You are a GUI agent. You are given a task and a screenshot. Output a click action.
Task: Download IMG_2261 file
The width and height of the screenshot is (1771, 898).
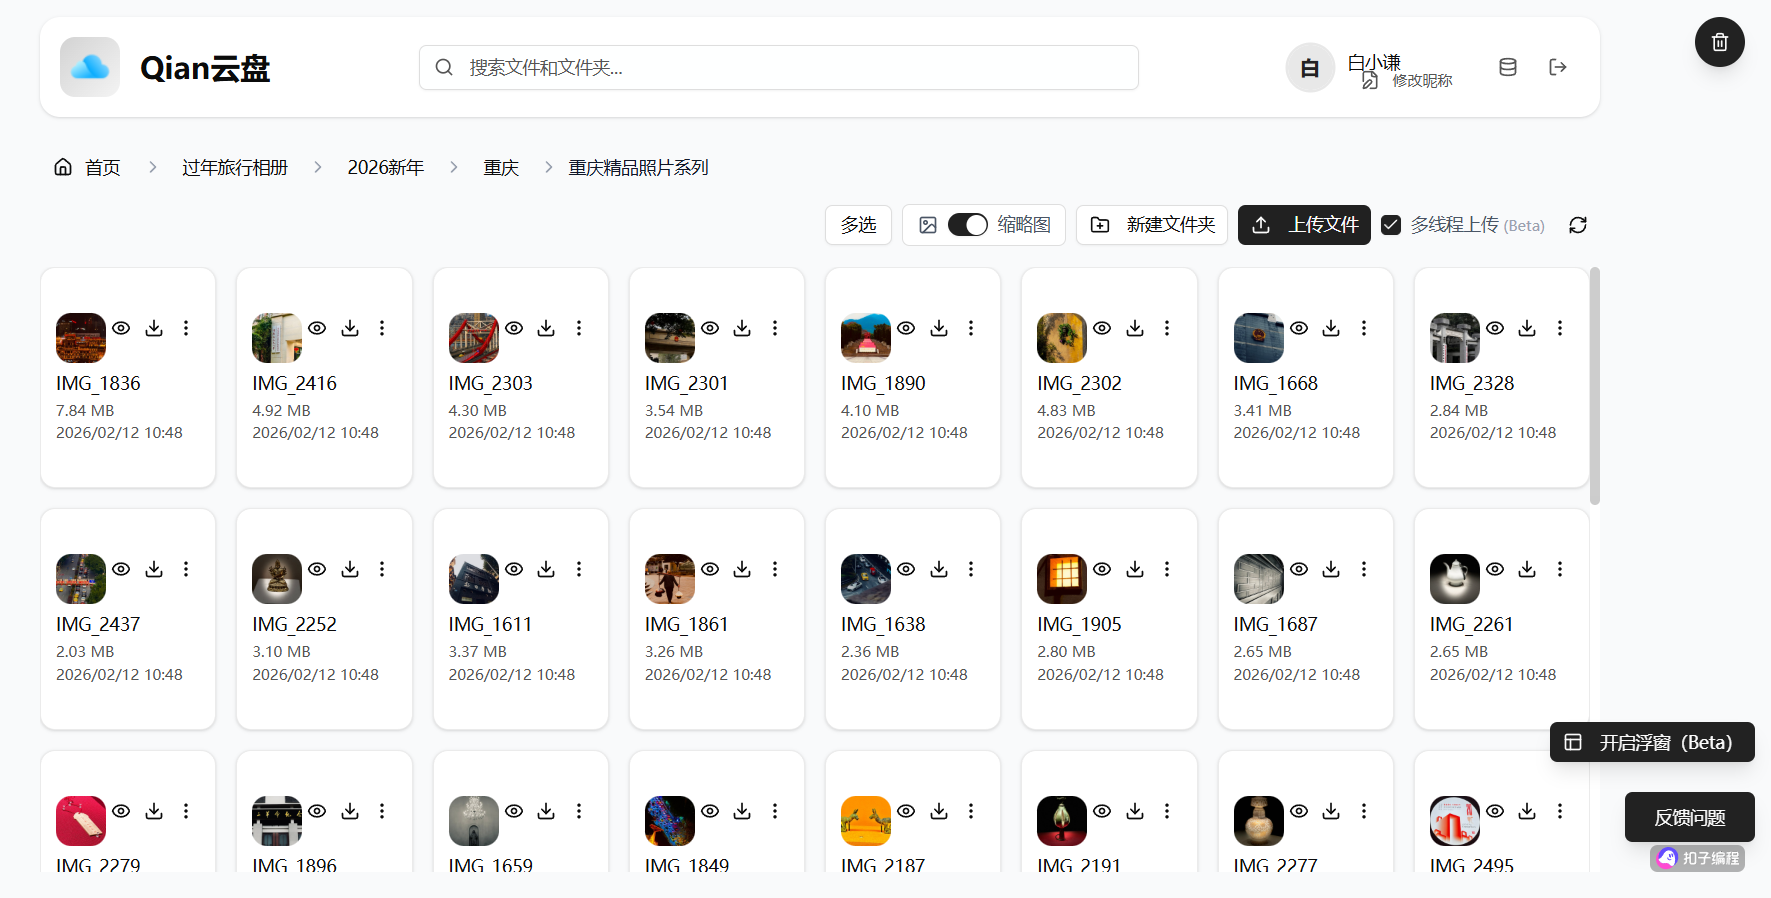coord(1527,569)
